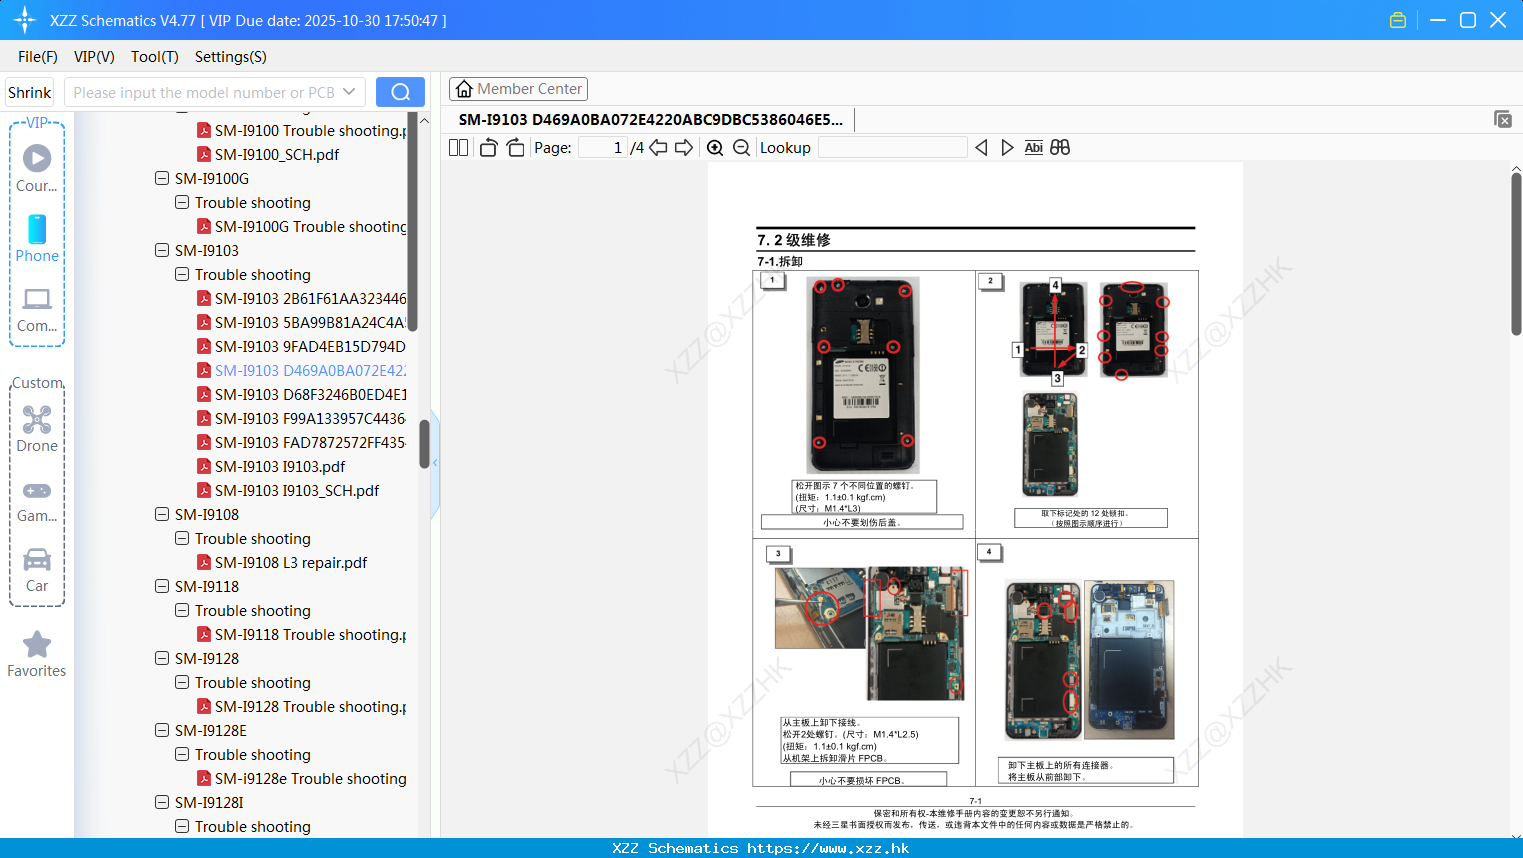Open the Member Center button
This screenshot has width=1523, height=858.
pyautogui.click(x=518, y=89)
